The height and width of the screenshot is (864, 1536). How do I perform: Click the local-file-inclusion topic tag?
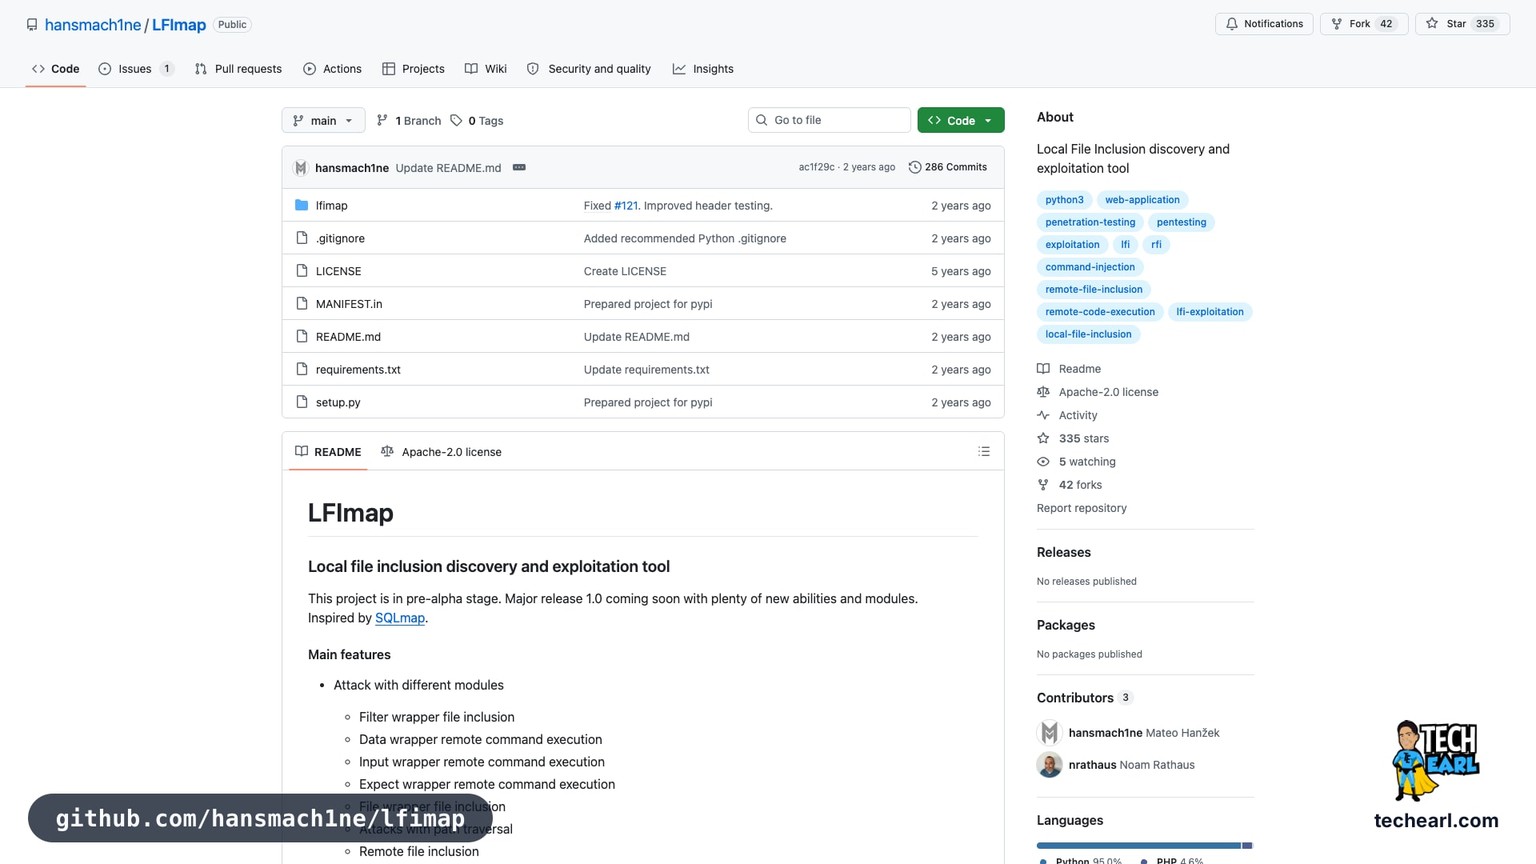(1088, 334)
